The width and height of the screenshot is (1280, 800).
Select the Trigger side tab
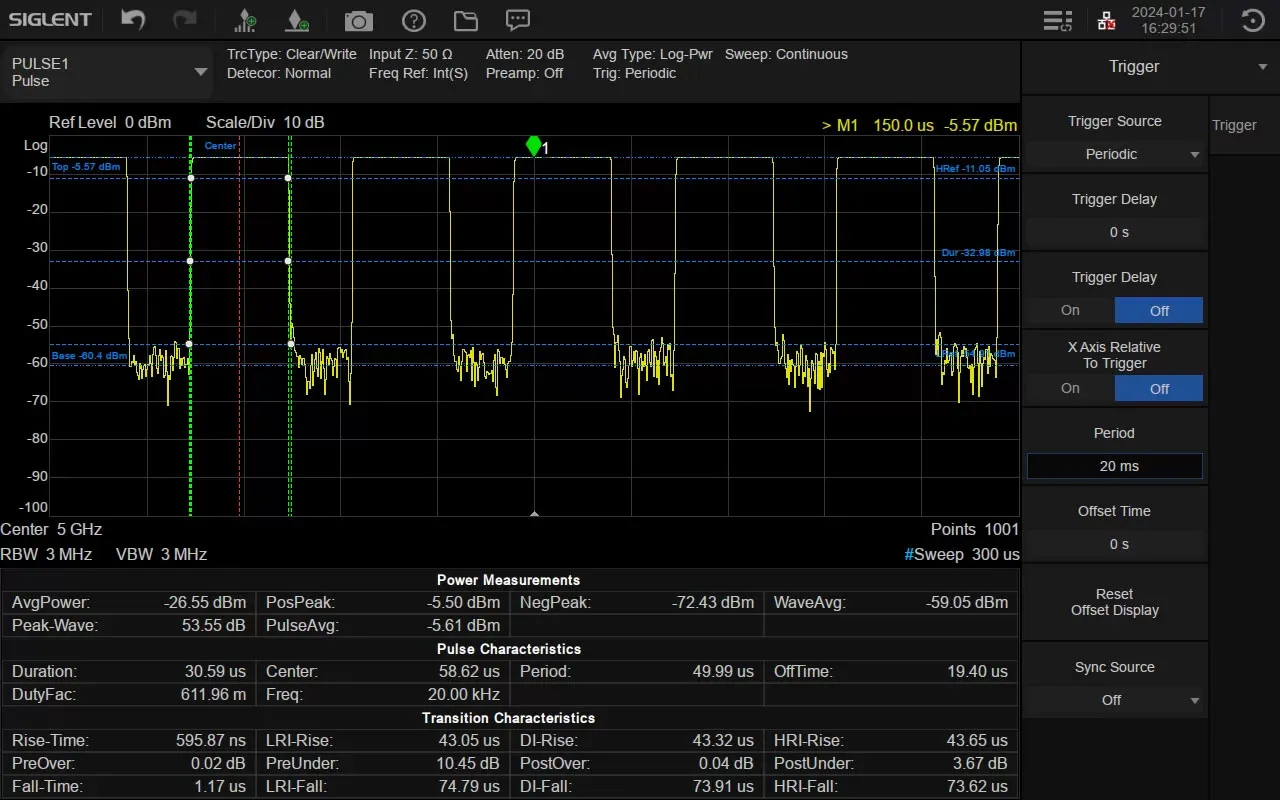click(x=1234, y=125)
